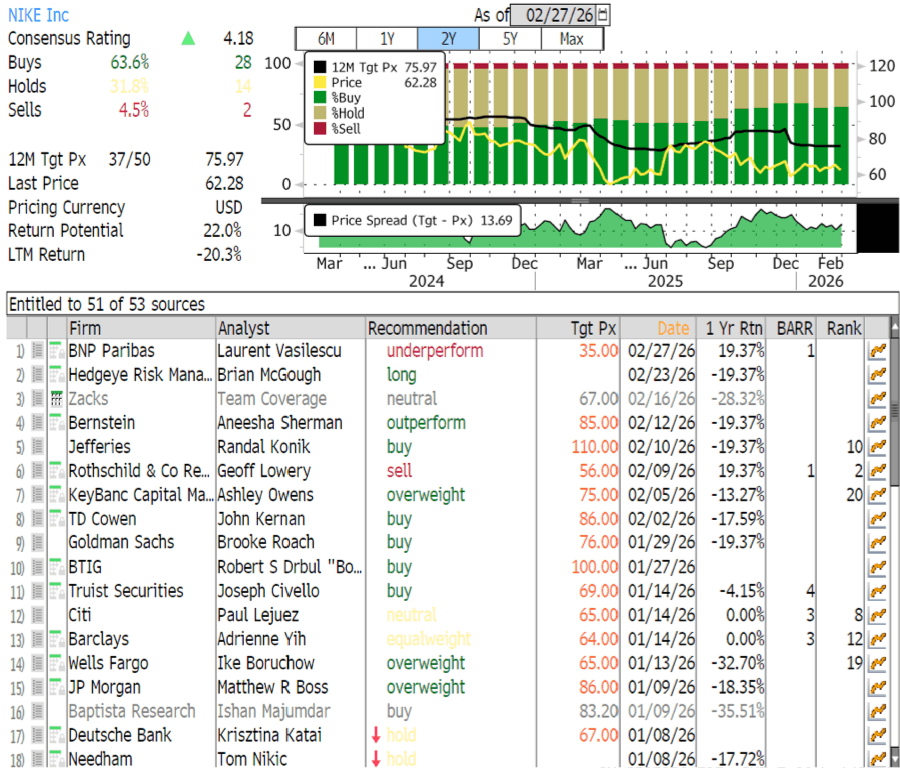The height and width of the screenshot is (768, 900).
Task: Open the NIKE Inc security link
Action: tap(39, 15)
